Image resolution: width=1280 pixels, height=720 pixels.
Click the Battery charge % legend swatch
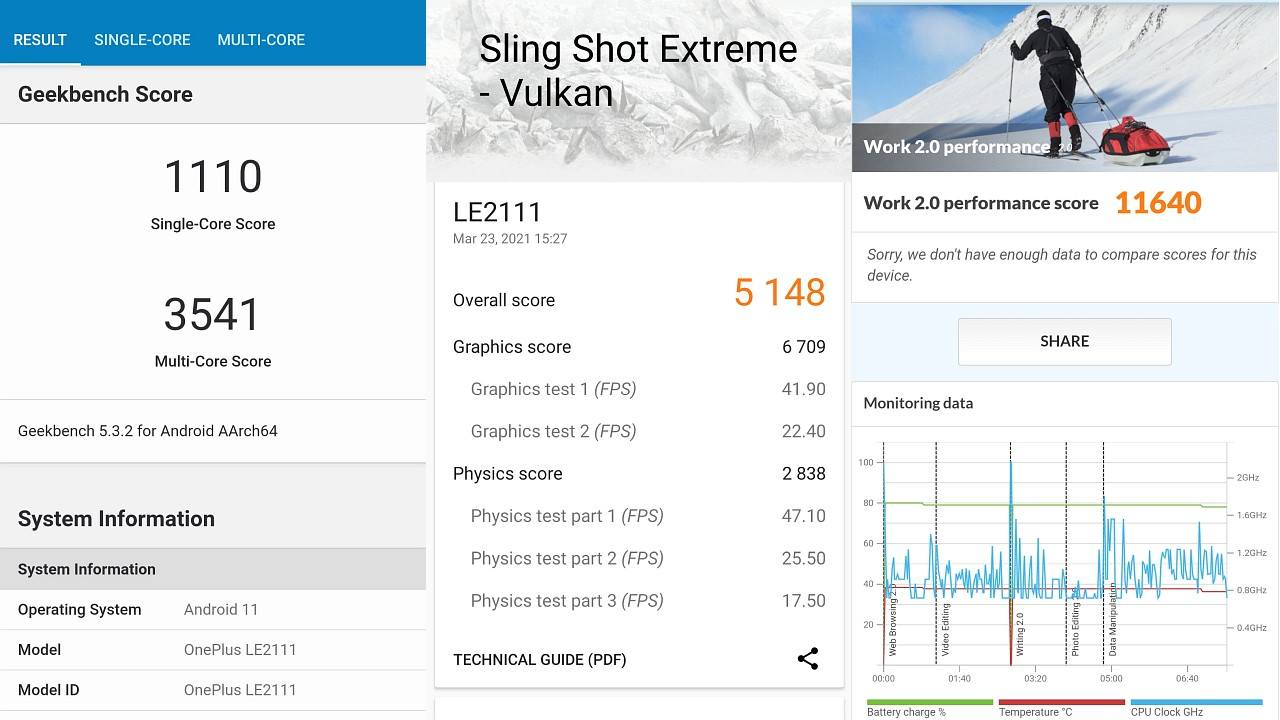click(x=930, y=702)
